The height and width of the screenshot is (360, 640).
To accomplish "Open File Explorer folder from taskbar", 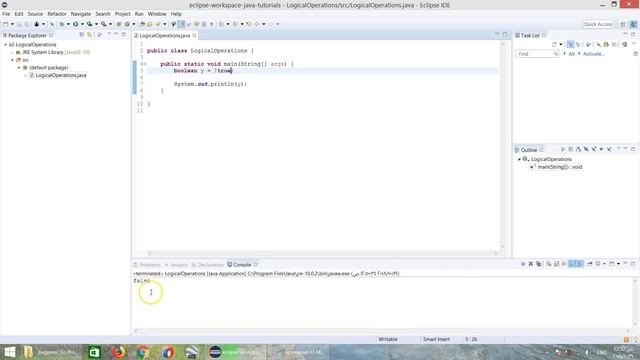I will coord(28,352).
